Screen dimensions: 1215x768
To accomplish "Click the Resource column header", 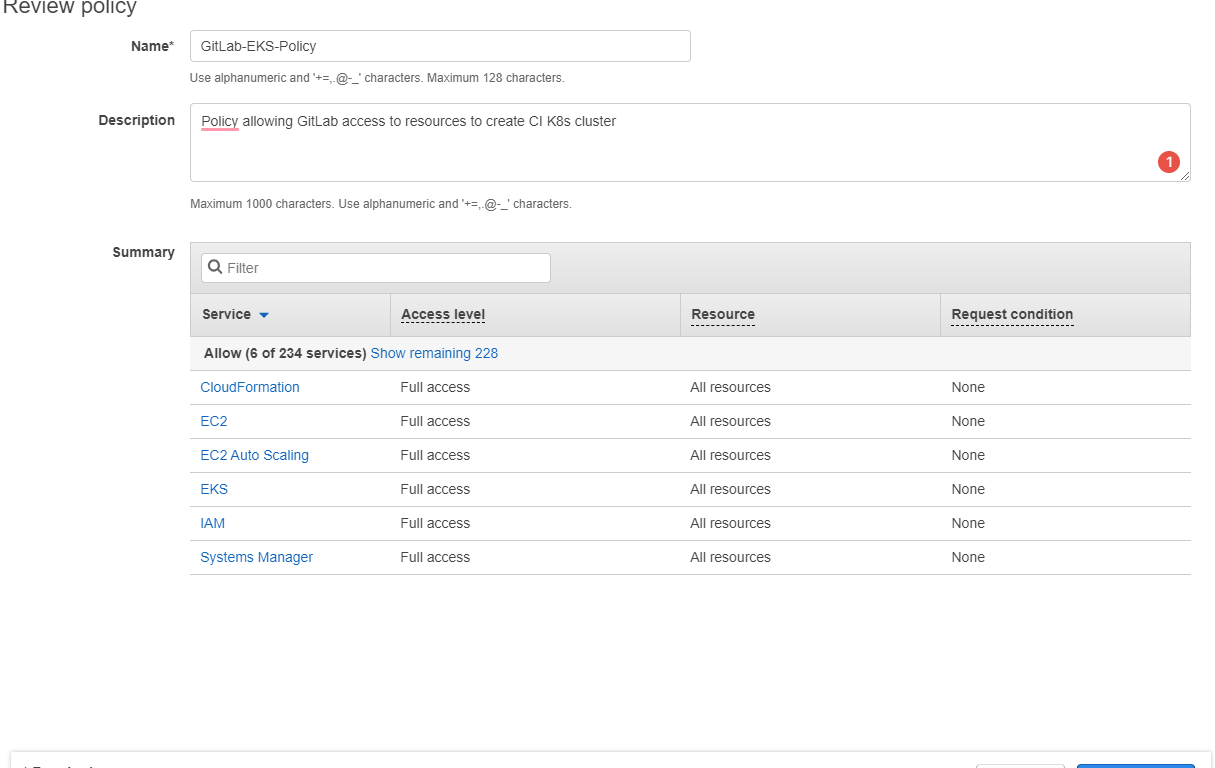I will [x=723, y=314].
